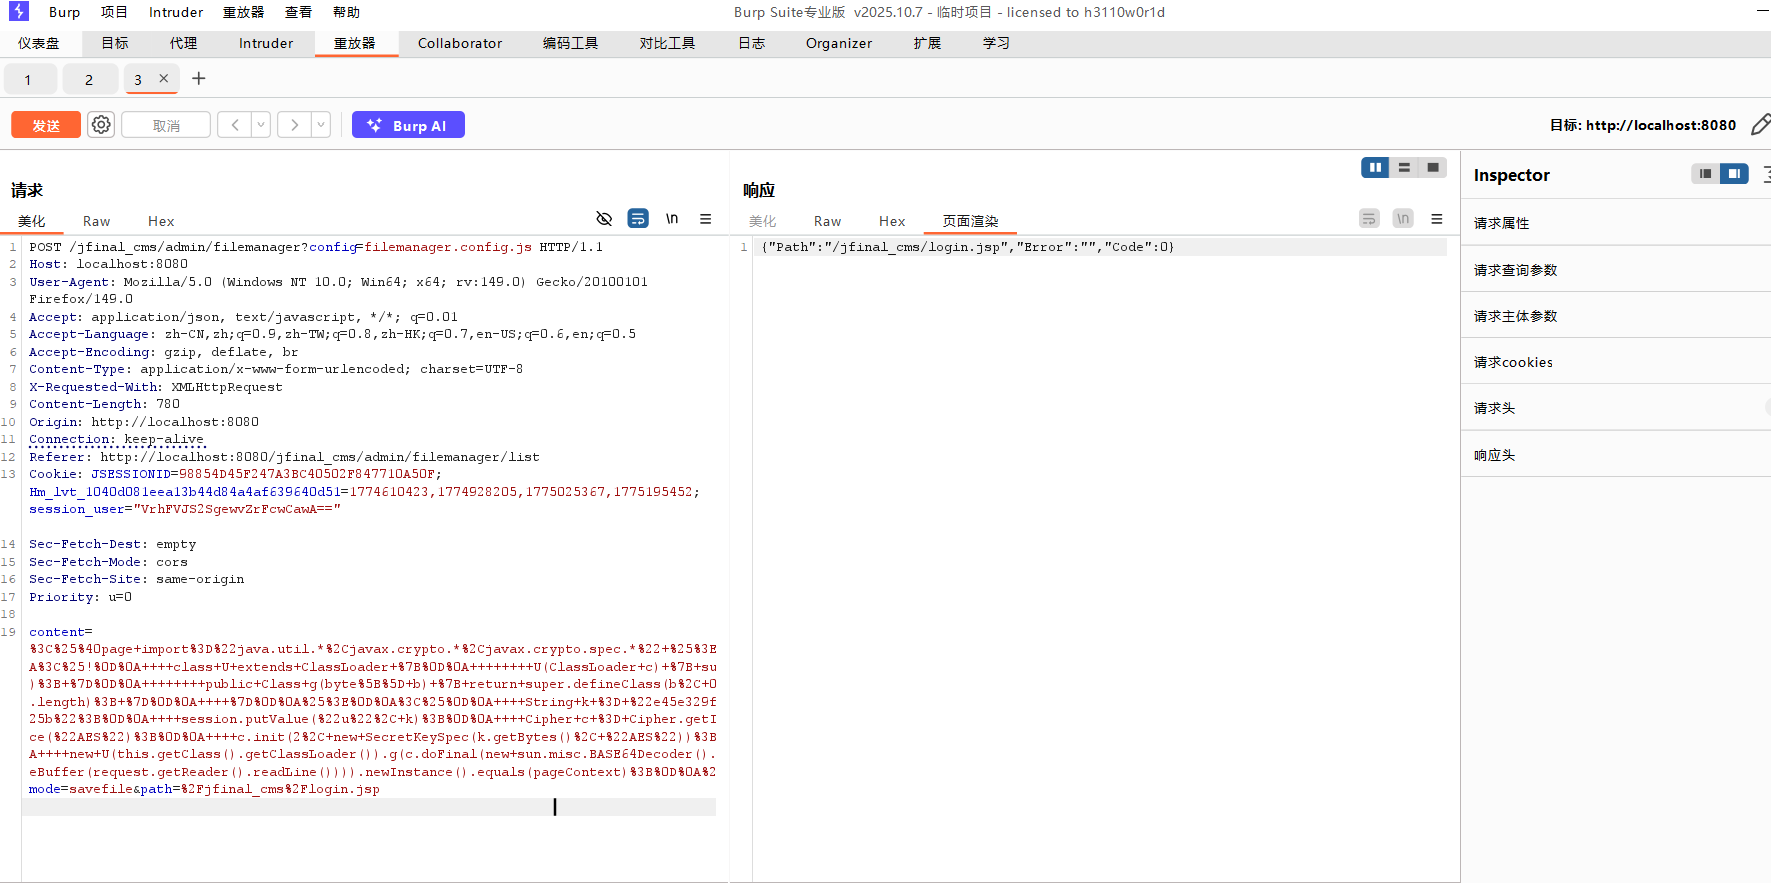1771x883 pixels.
Task: Select response 页面渲染 render tab
Action: (x=970, y=222)
